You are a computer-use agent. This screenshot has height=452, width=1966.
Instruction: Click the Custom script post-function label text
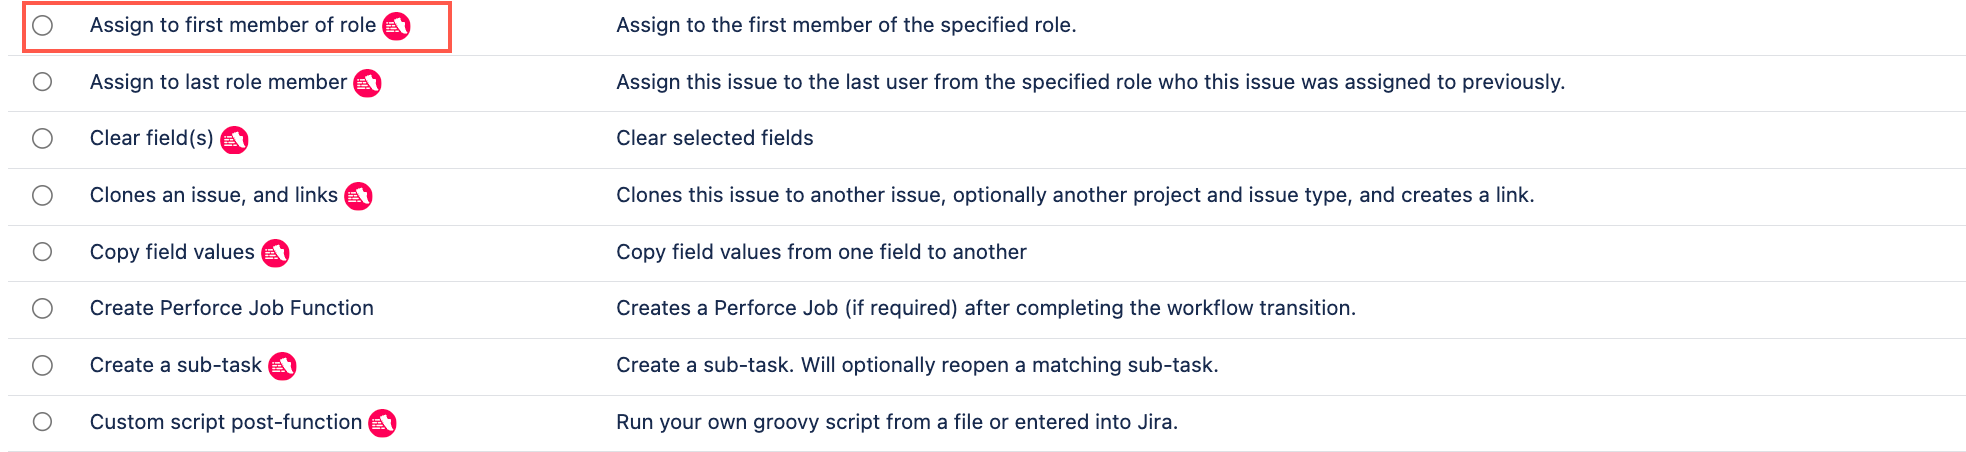point(226,422)
